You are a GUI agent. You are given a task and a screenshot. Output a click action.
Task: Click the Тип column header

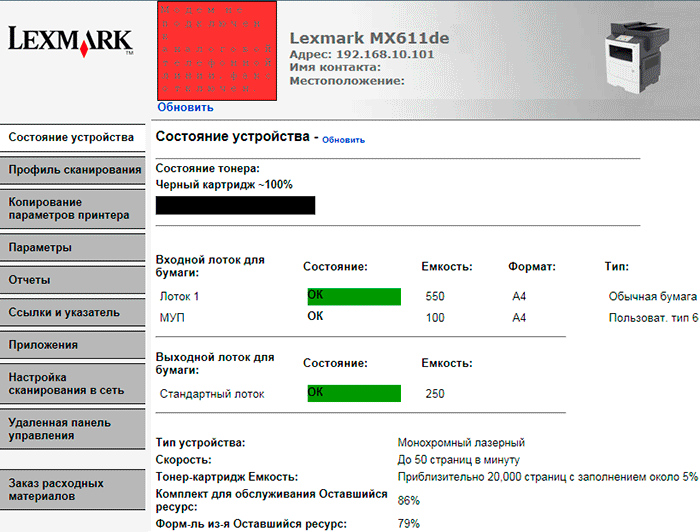click(617, 267)
